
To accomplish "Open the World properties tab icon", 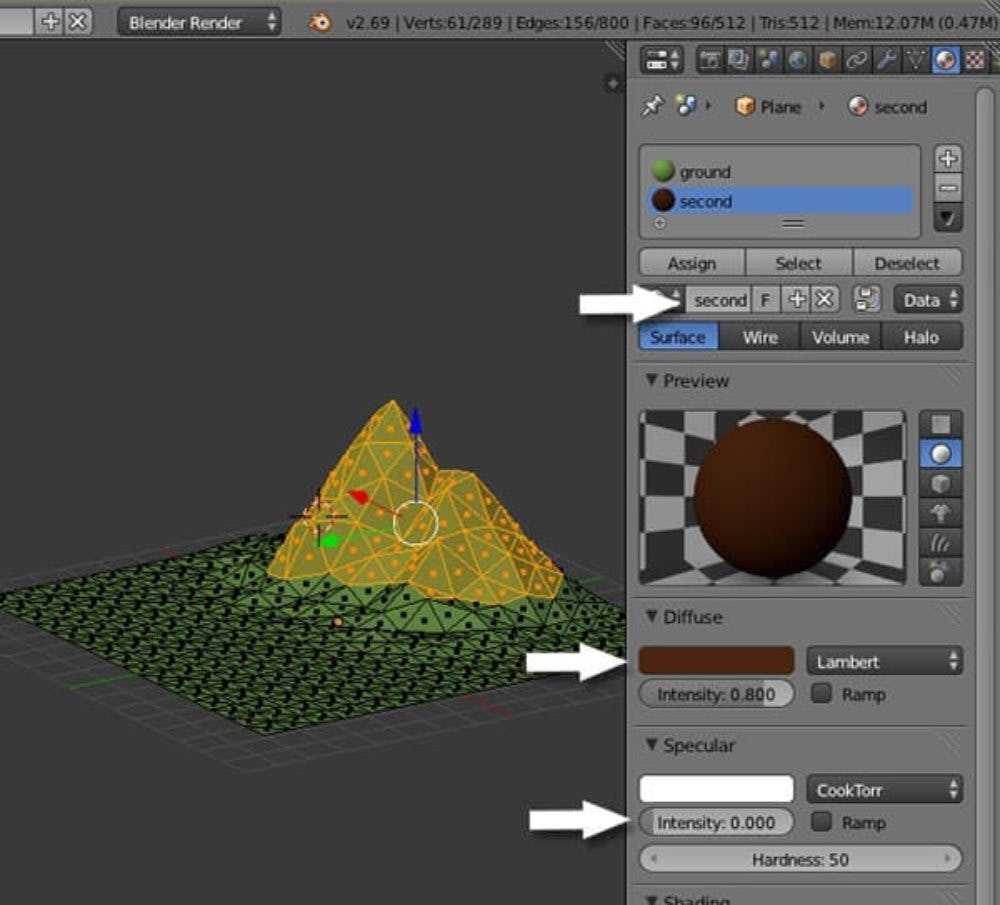I will pos(798,61).
